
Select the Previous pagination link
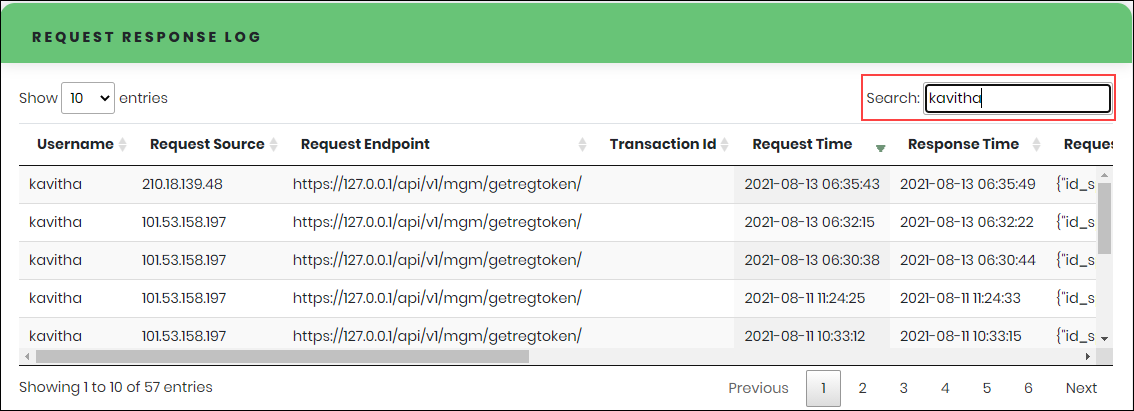[758, 389]
